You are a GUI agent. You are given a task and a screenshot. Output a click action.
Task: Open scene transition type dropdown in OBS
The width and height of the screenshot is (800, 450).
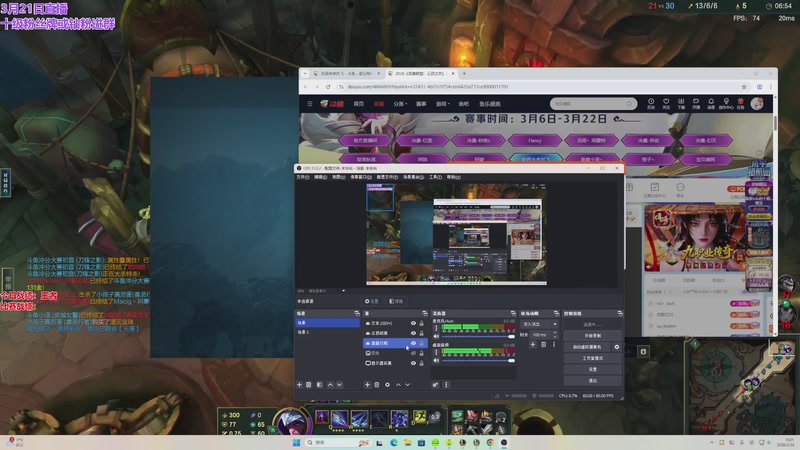click(x=539, y=324)
